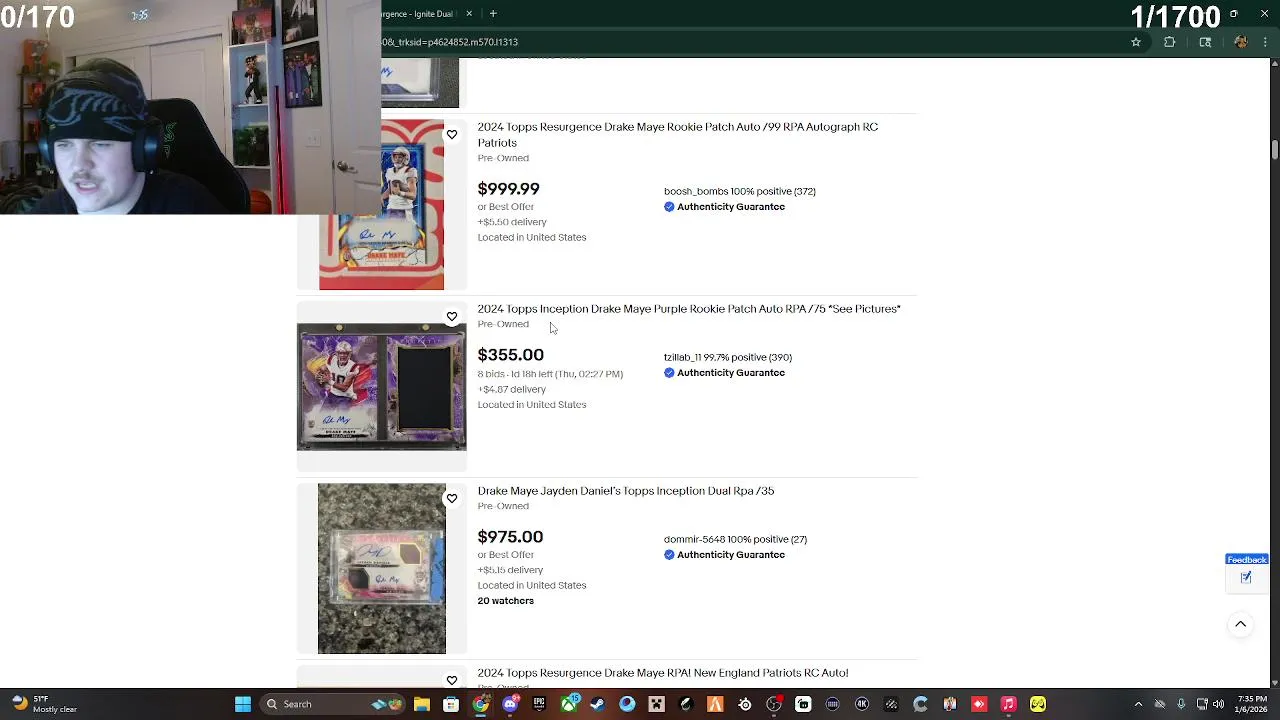Image resolution: width=1280 pixels, height=720 pixels.
Task: Open Drake Maye Jayden Daniel's Dual Rpa /35 title
Action: point(626,491)
